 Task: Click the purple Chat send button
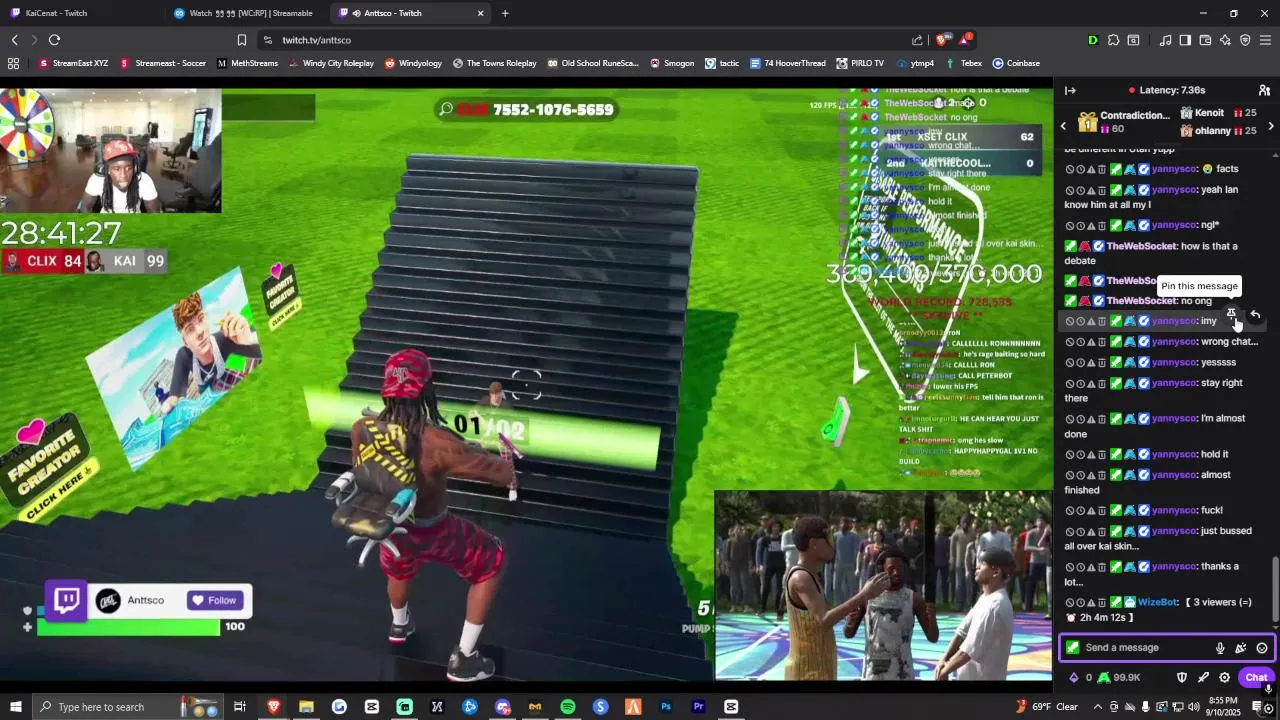point(1256,677)
